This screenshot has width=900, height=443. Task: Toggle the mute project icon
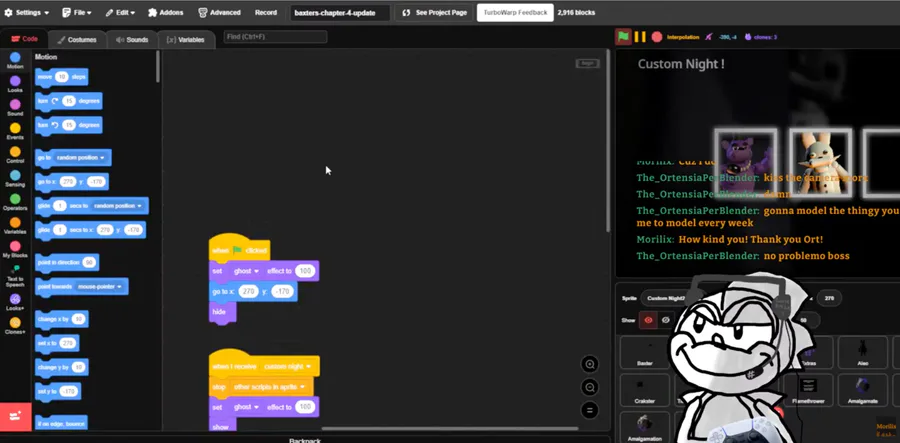709,37
